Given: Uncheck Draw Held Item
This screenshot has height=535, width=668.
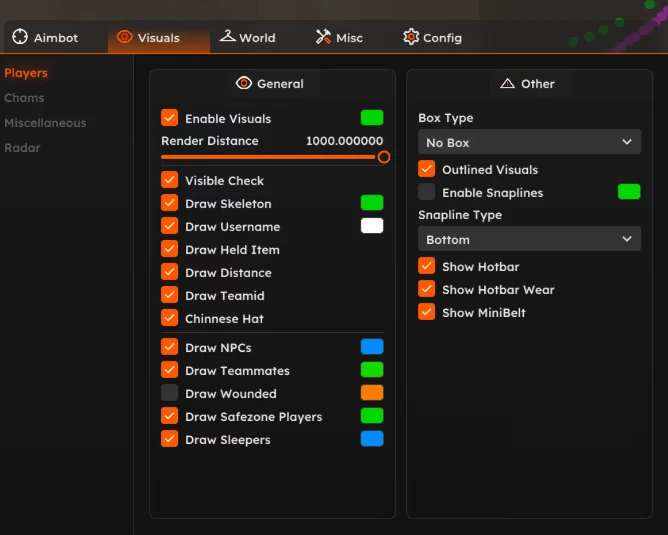Looking at the screenshot, I should click(170, 249).
